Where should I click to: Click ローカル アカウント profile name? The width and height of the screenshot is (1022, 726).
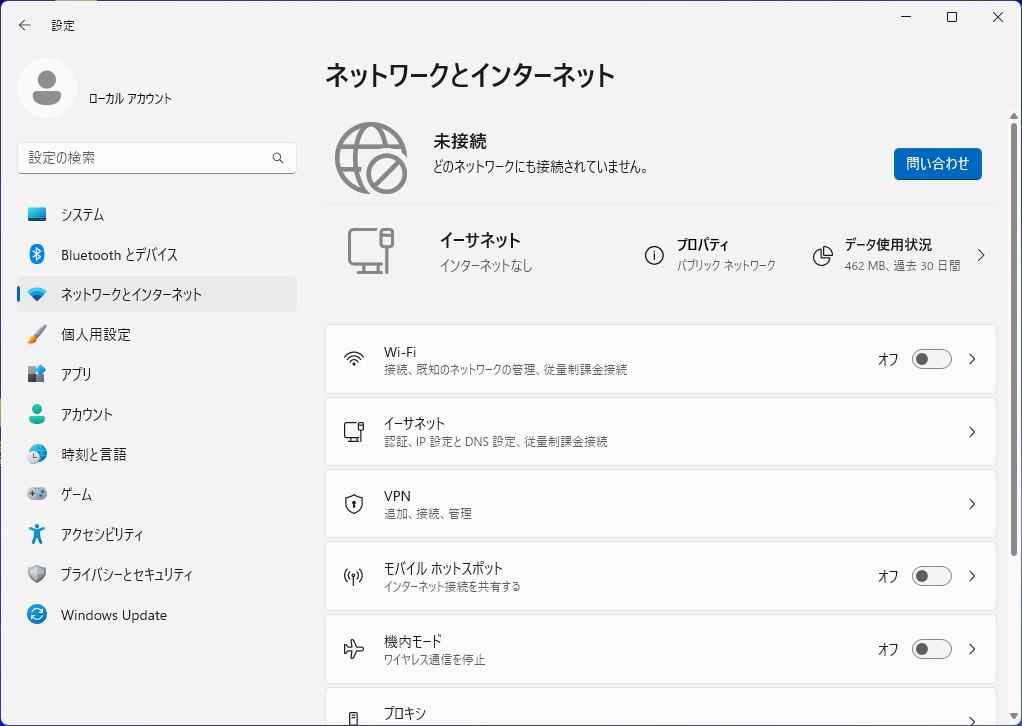[130, 98]
